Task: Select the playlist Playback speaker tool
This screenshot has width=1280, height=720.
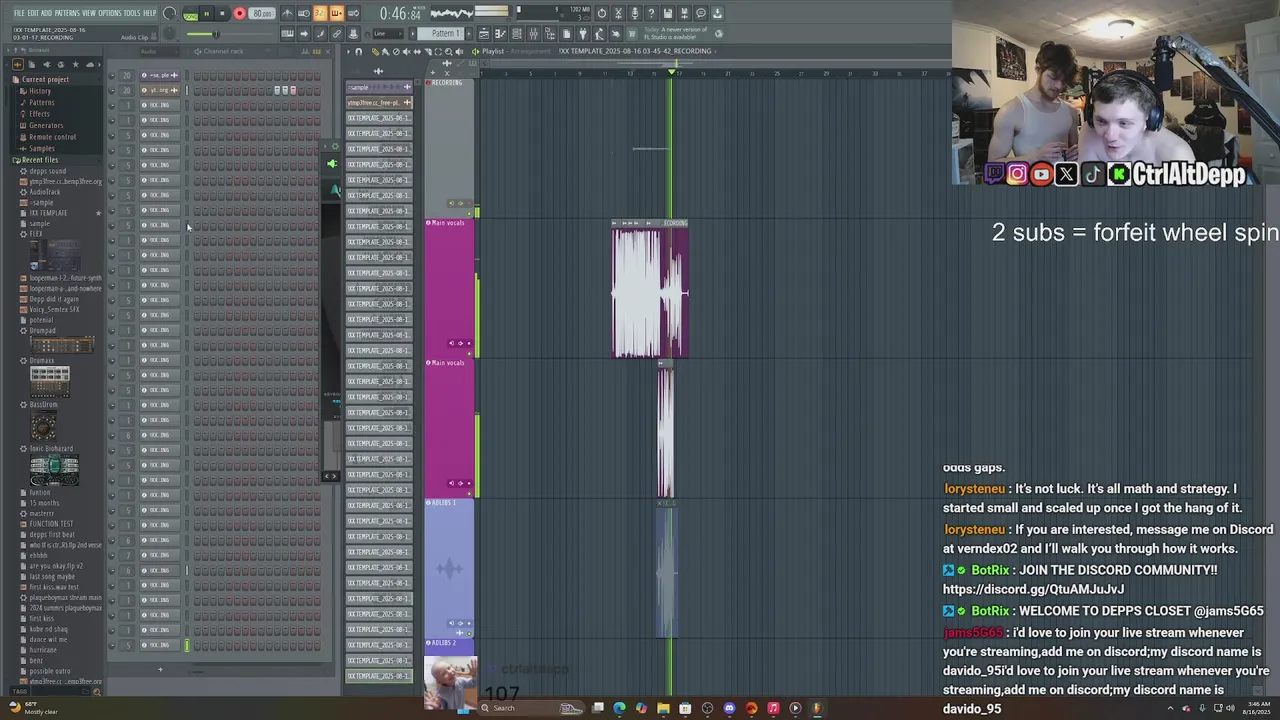Action: (x=459, y=51)
